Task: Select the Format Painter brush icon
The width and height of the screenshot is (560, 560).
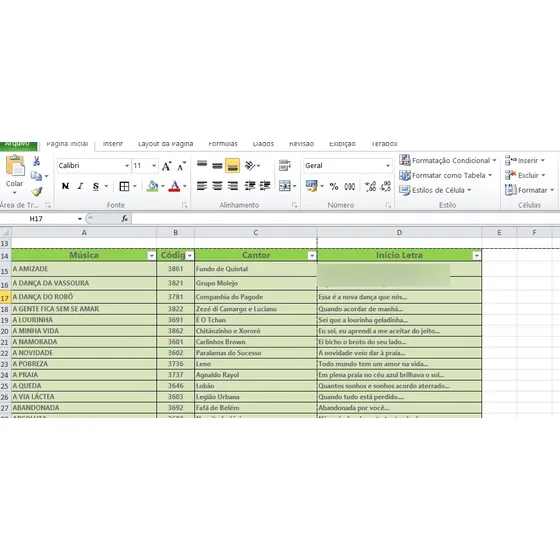Action: tap(37, 192)
